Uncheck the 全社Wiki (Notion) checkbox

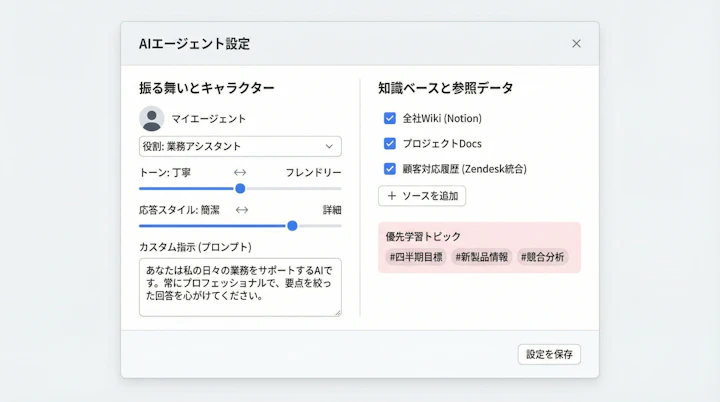tap(389, 118)
